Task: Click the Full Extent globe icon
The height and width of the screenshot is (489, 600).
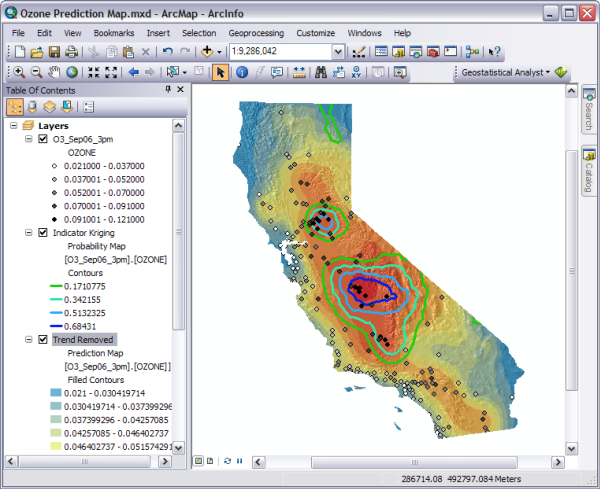Action: tap(71, 72)
